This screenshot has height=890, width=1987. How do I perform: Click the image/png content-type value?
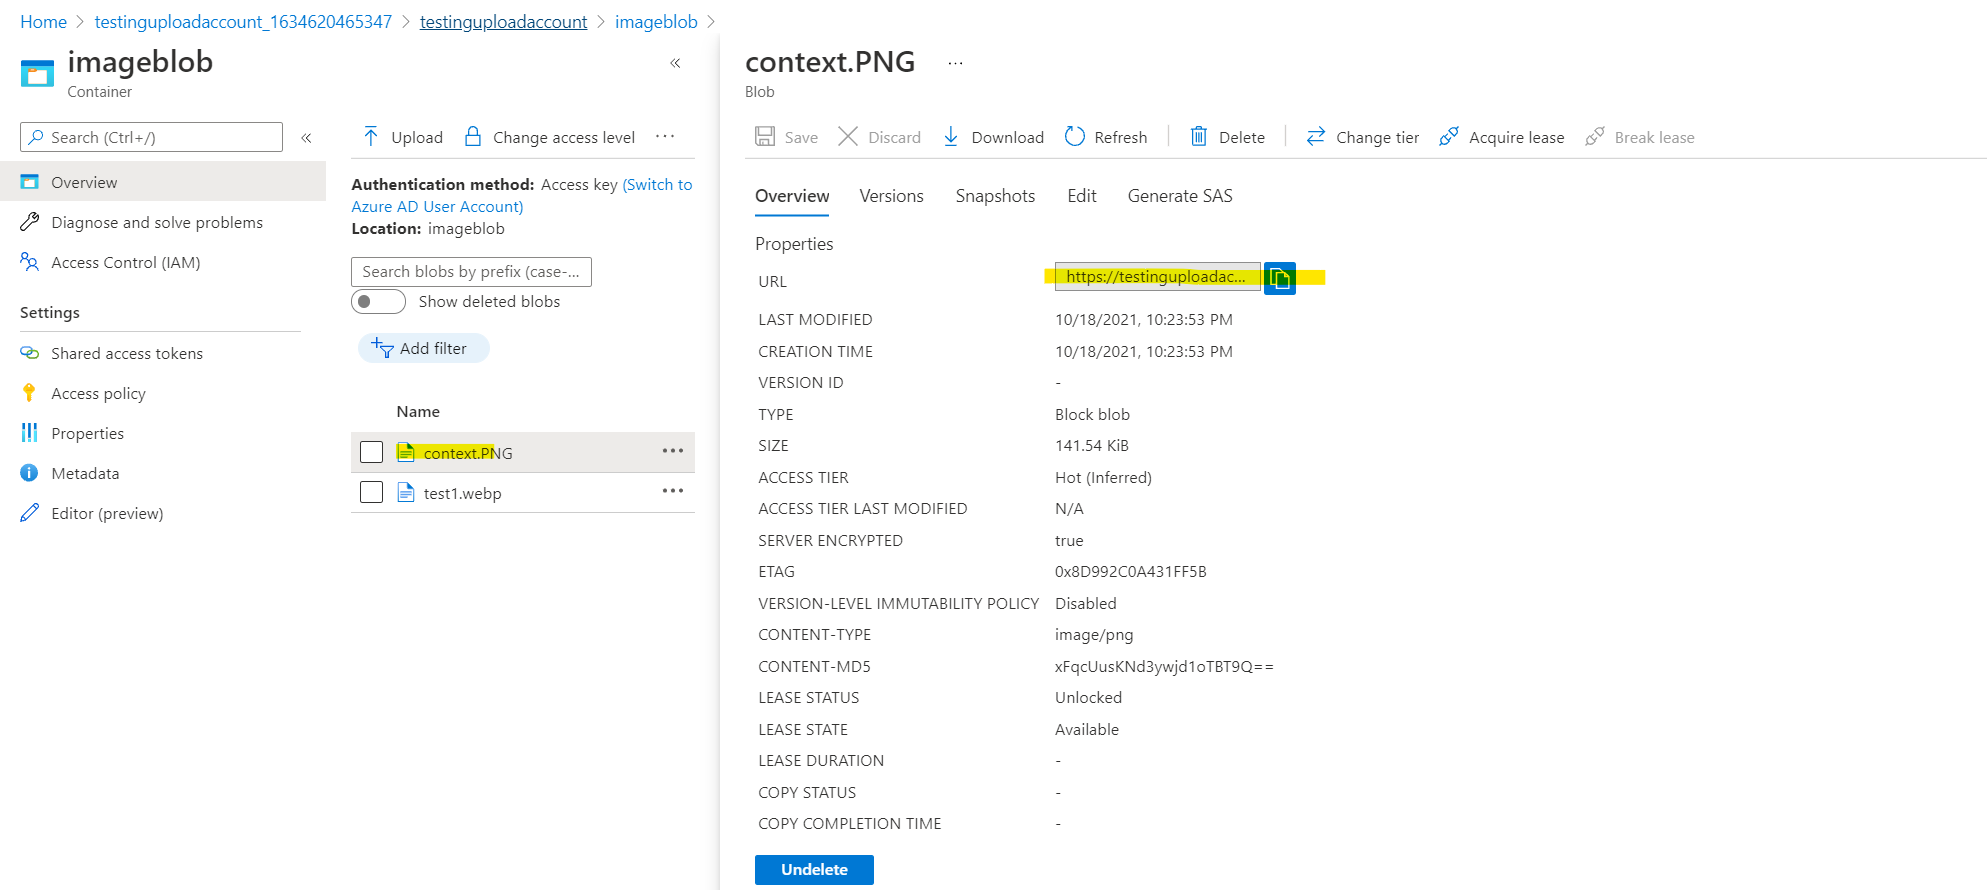point(1094,635)
